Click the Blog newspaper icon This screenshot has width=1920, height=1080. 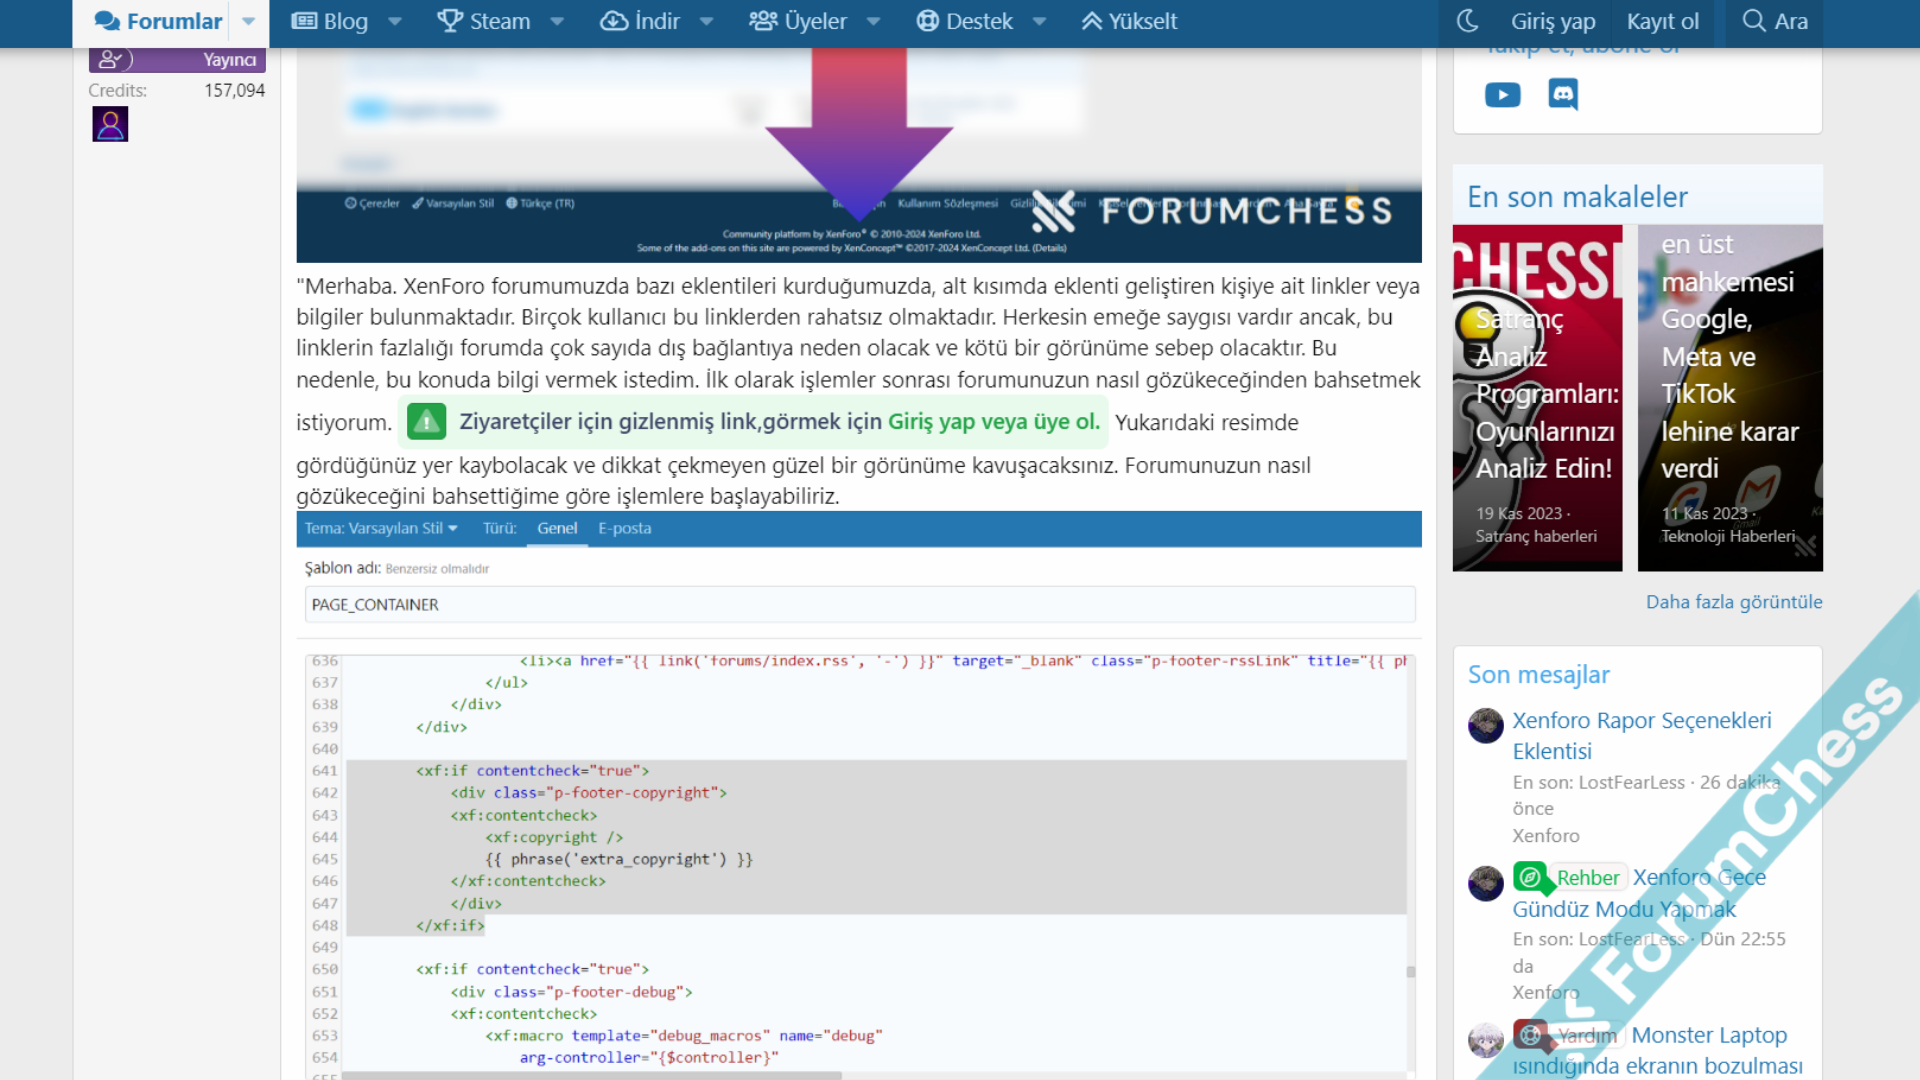click(304, 21)
